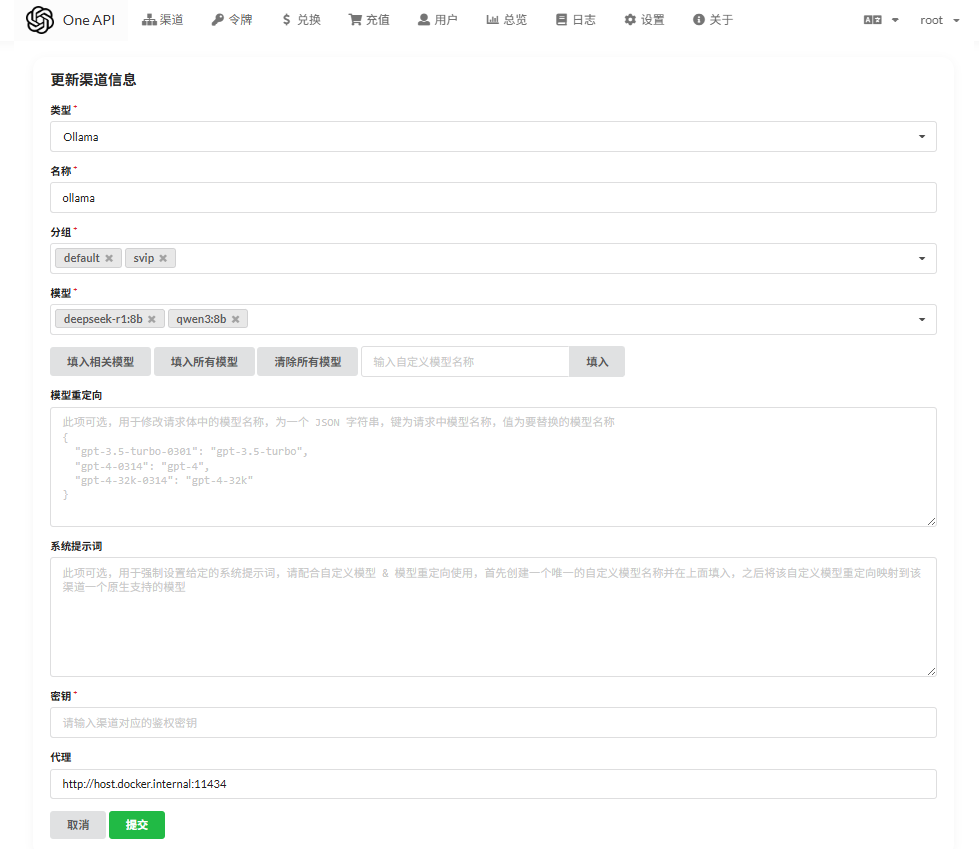Open the 用户 users page
Image resolution: width=979 pixels, height=849 pixels.
[x=438, y=20]
